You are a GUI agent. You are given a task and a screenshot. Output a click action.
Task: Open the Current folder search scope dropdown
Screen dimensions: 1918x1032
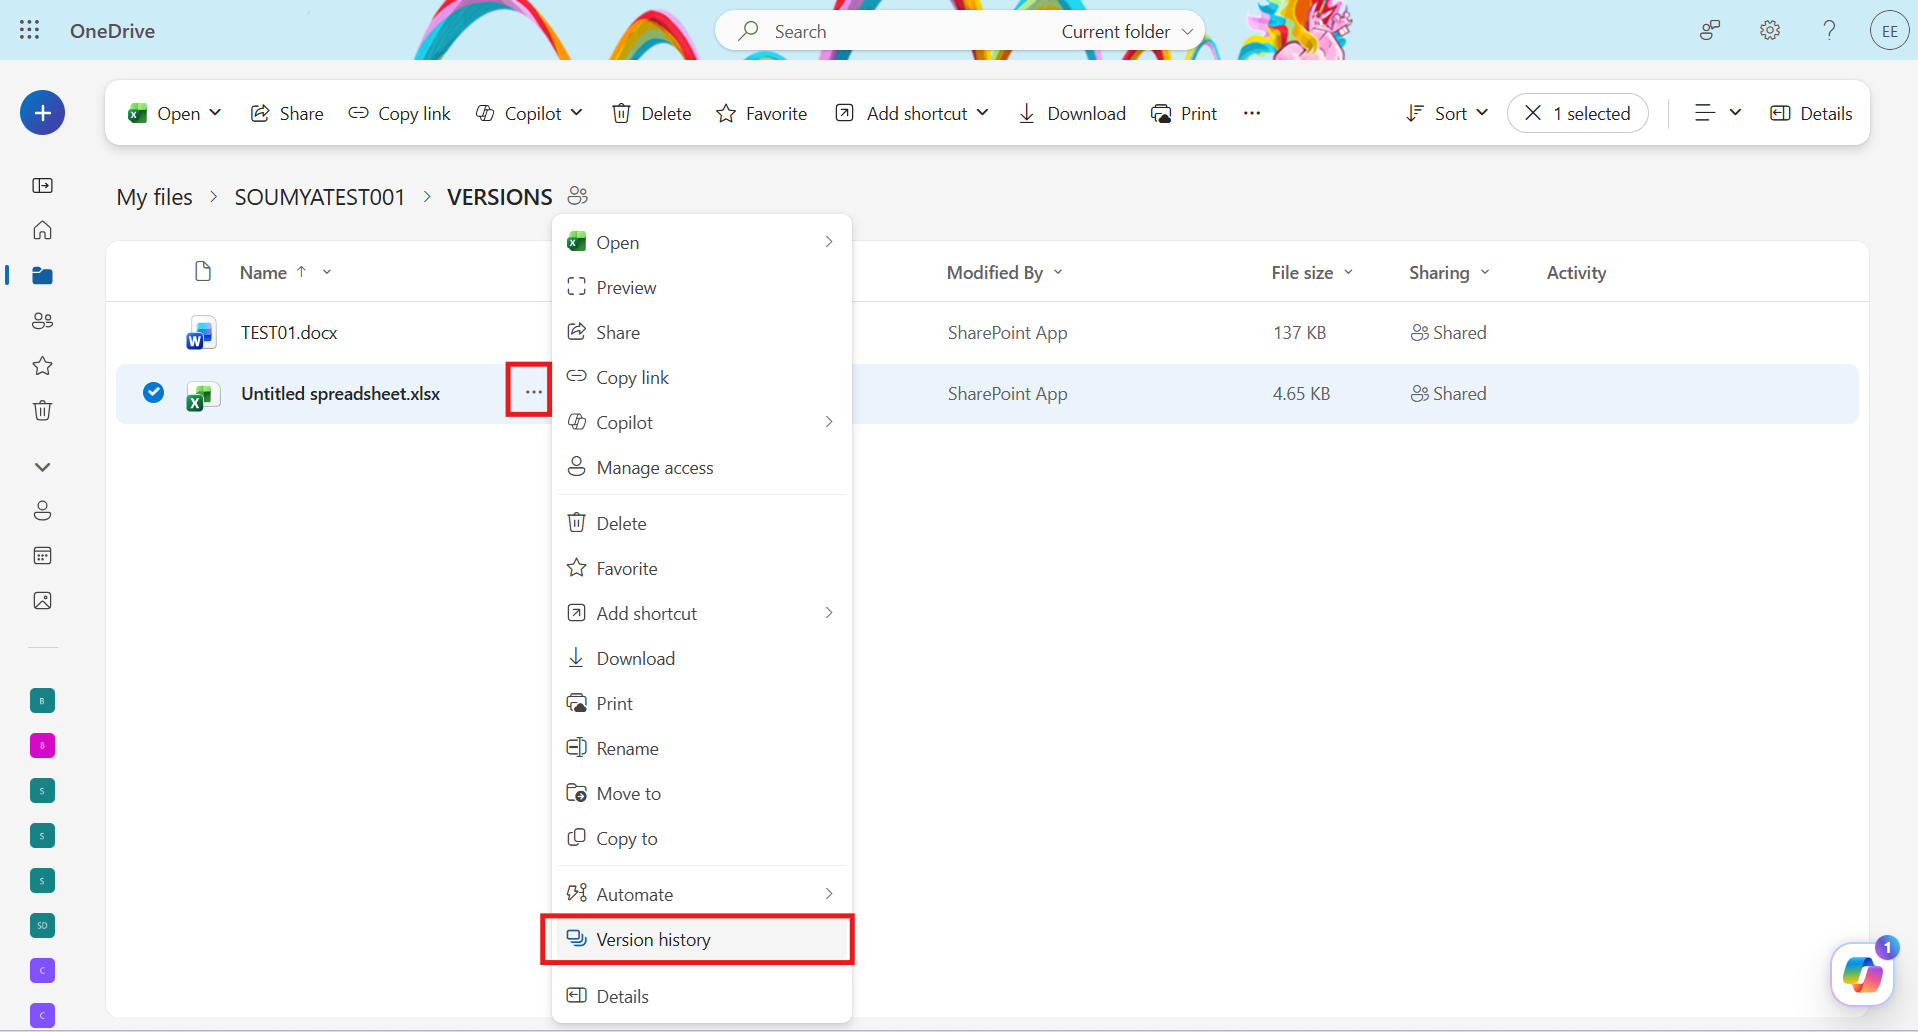[1127, 31]
